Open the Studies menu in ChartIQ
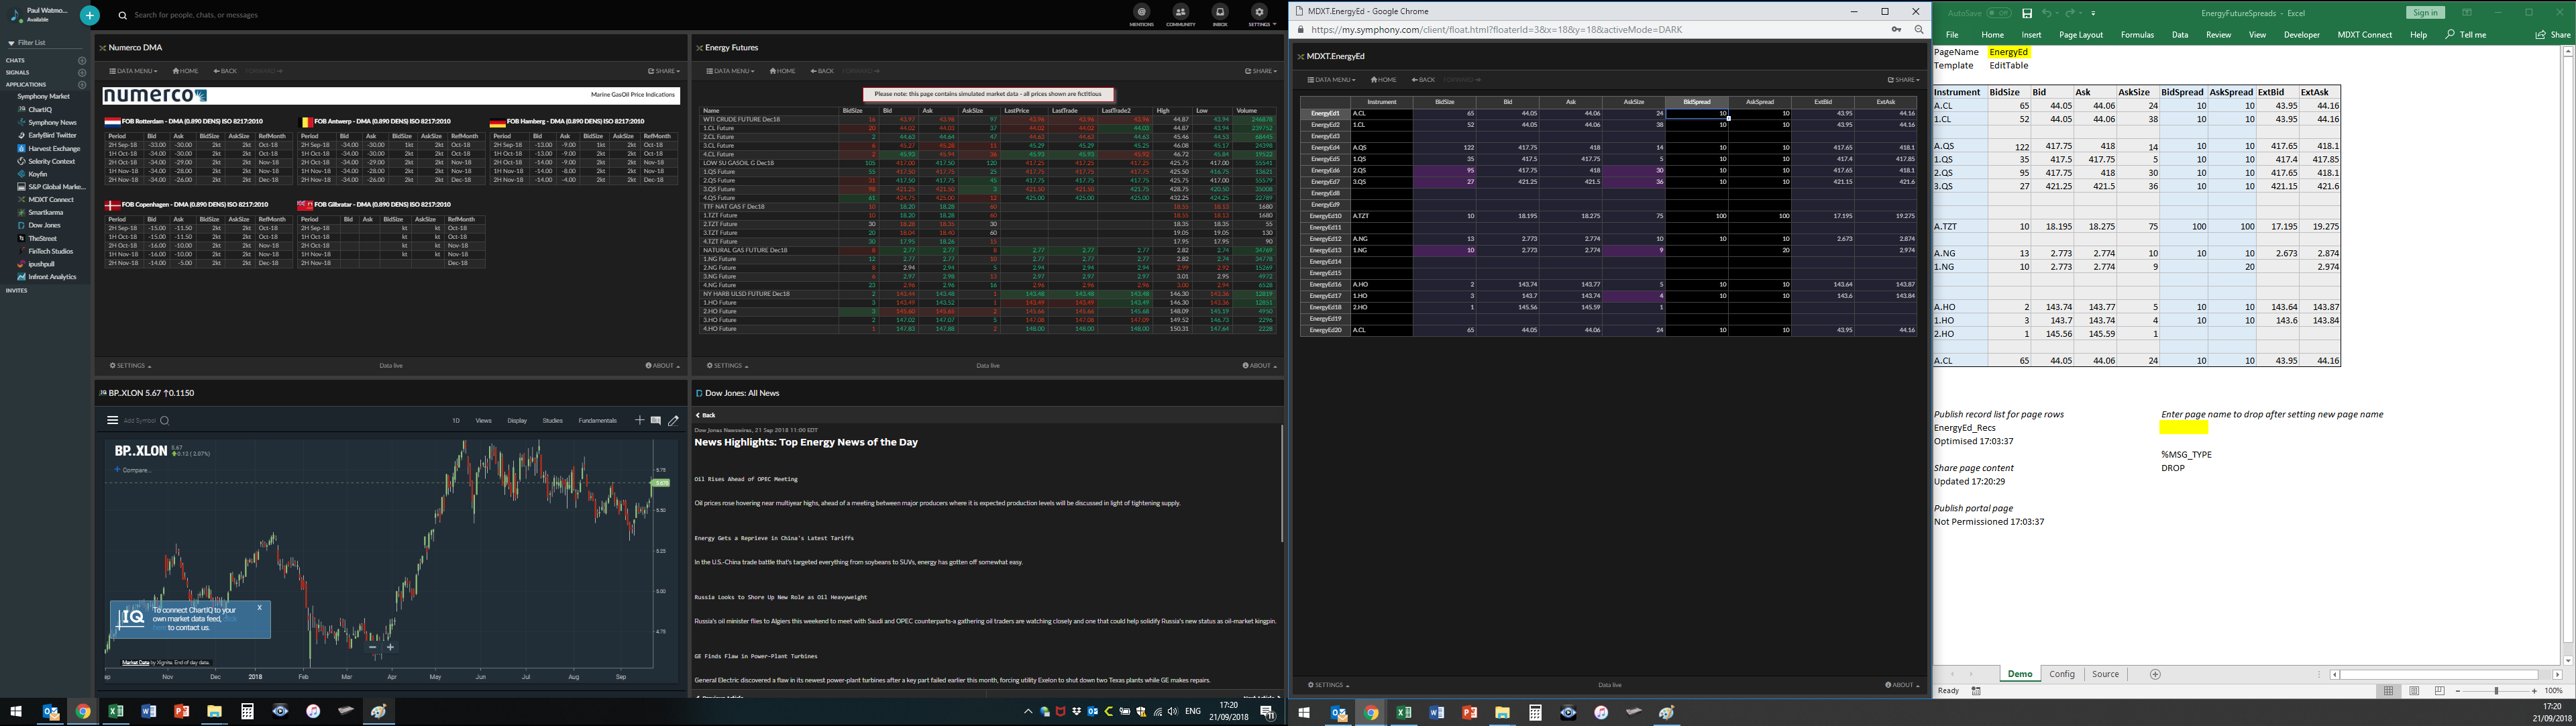Screen dimensions: 2576x726 click(x=552, y=421)
